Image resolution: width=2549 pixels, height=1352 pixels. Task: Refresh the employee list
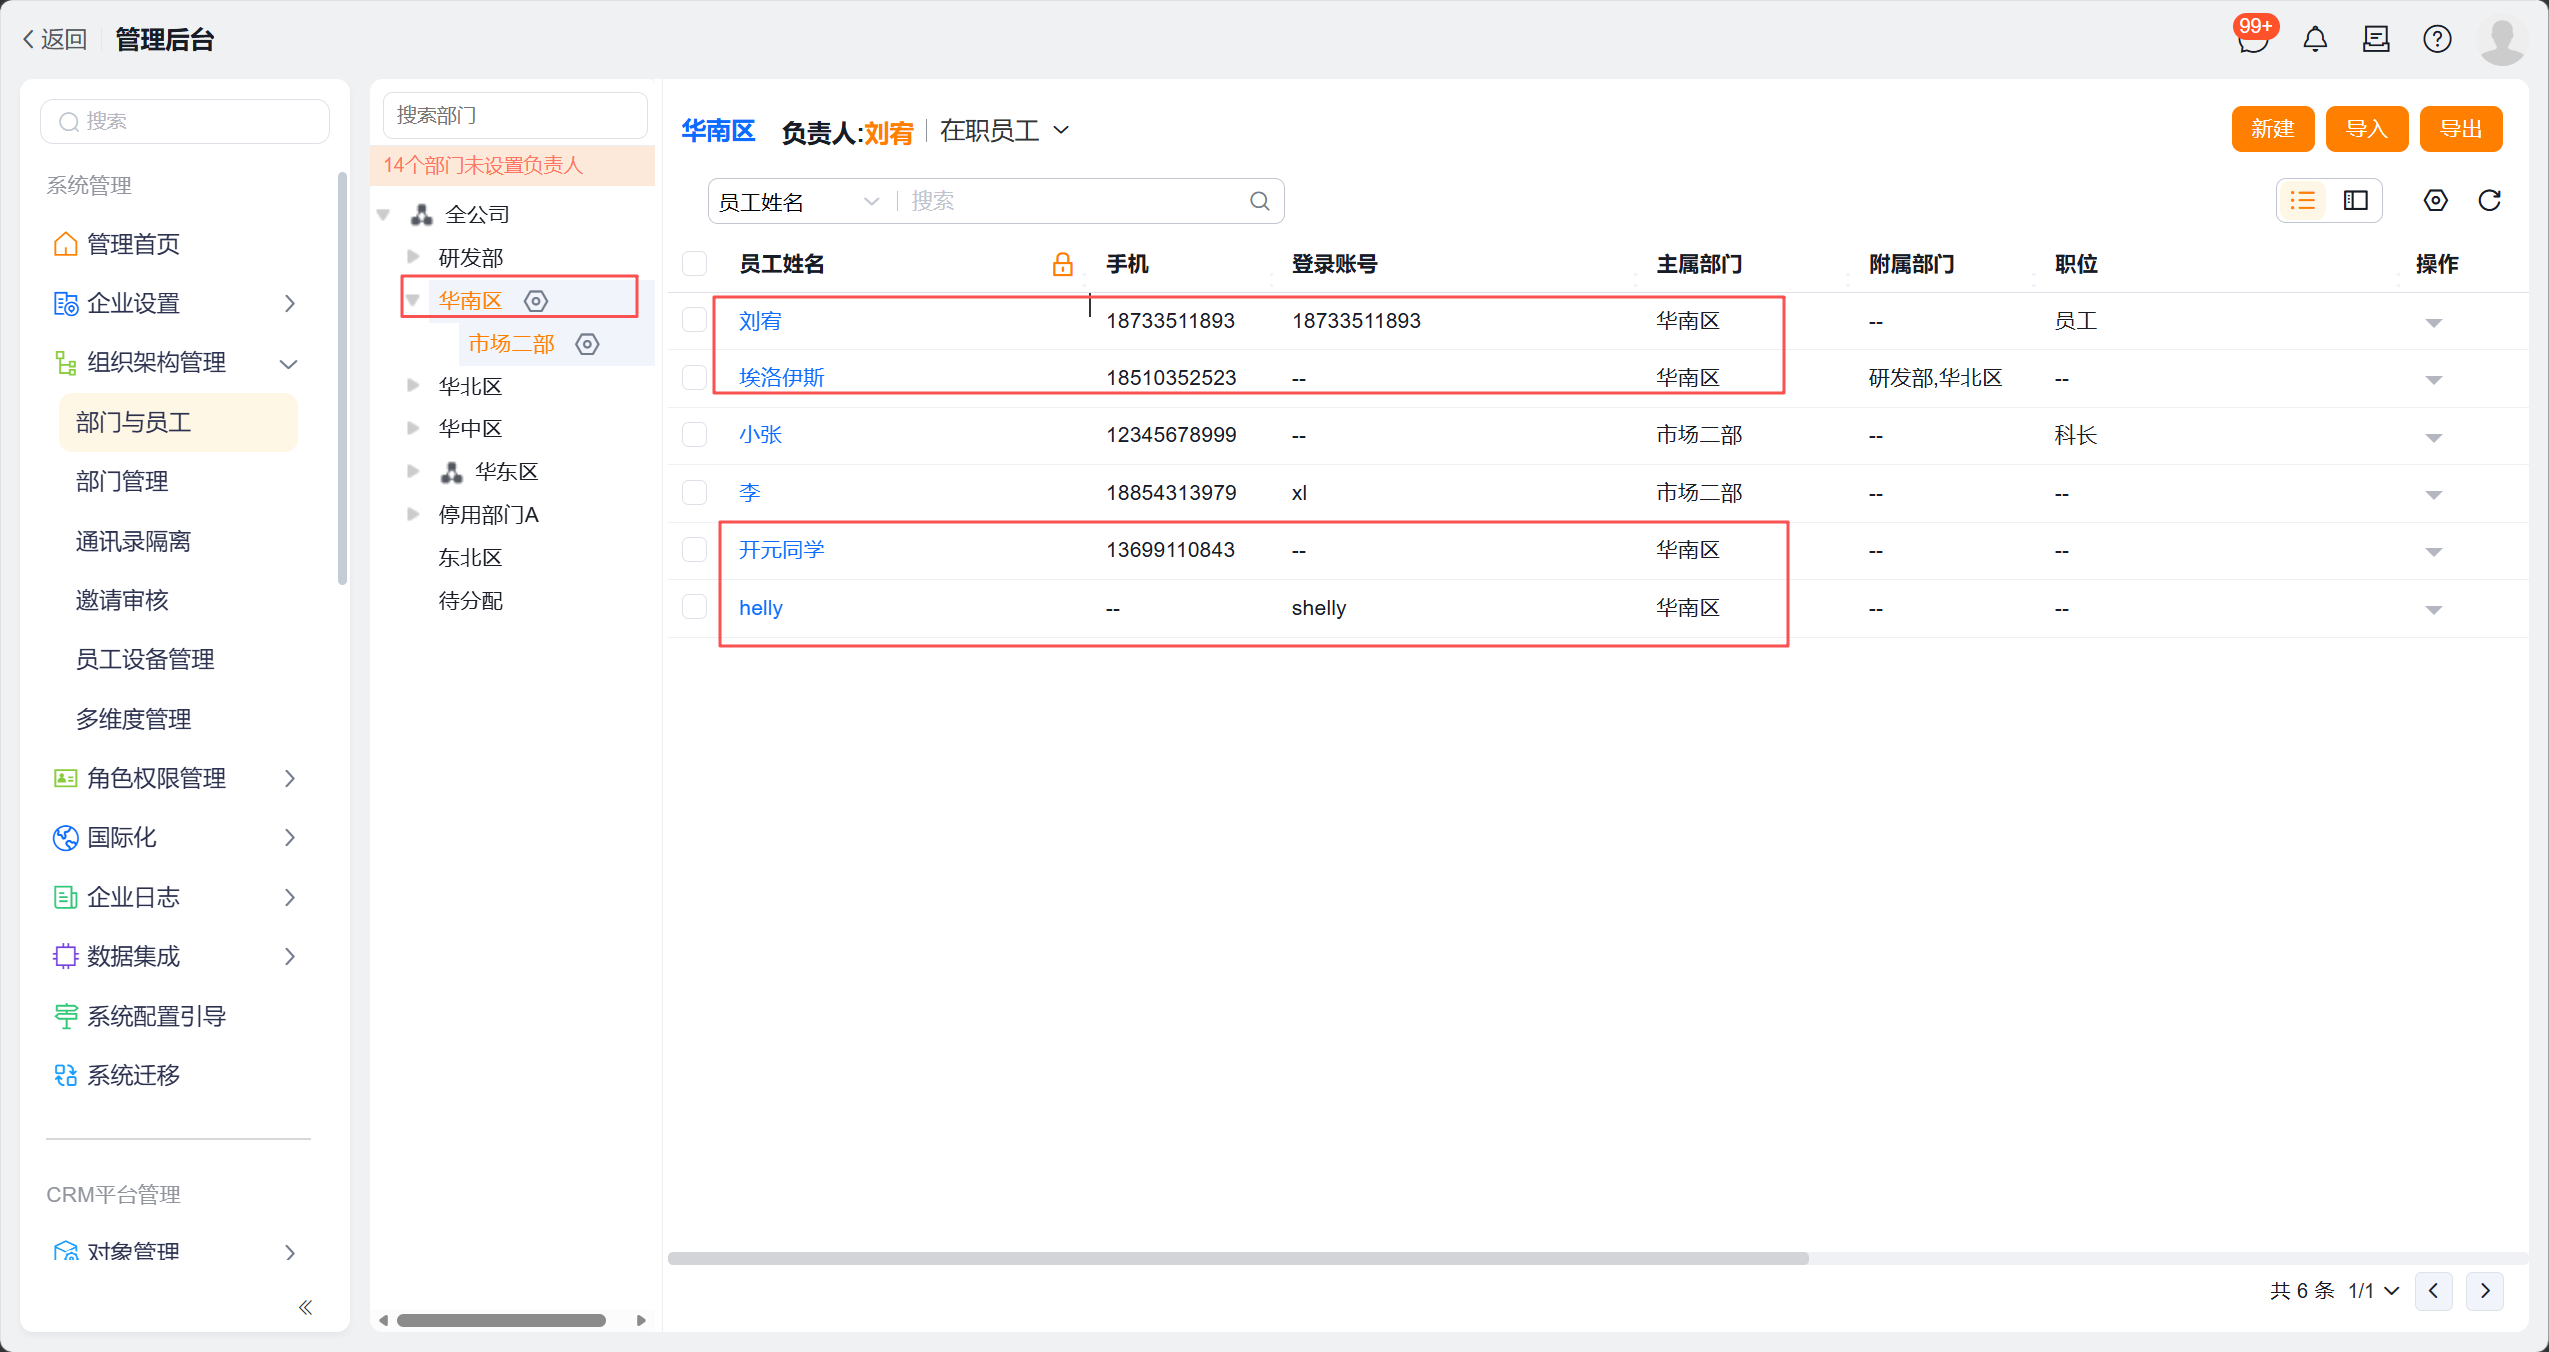(x=2489, y=201)
